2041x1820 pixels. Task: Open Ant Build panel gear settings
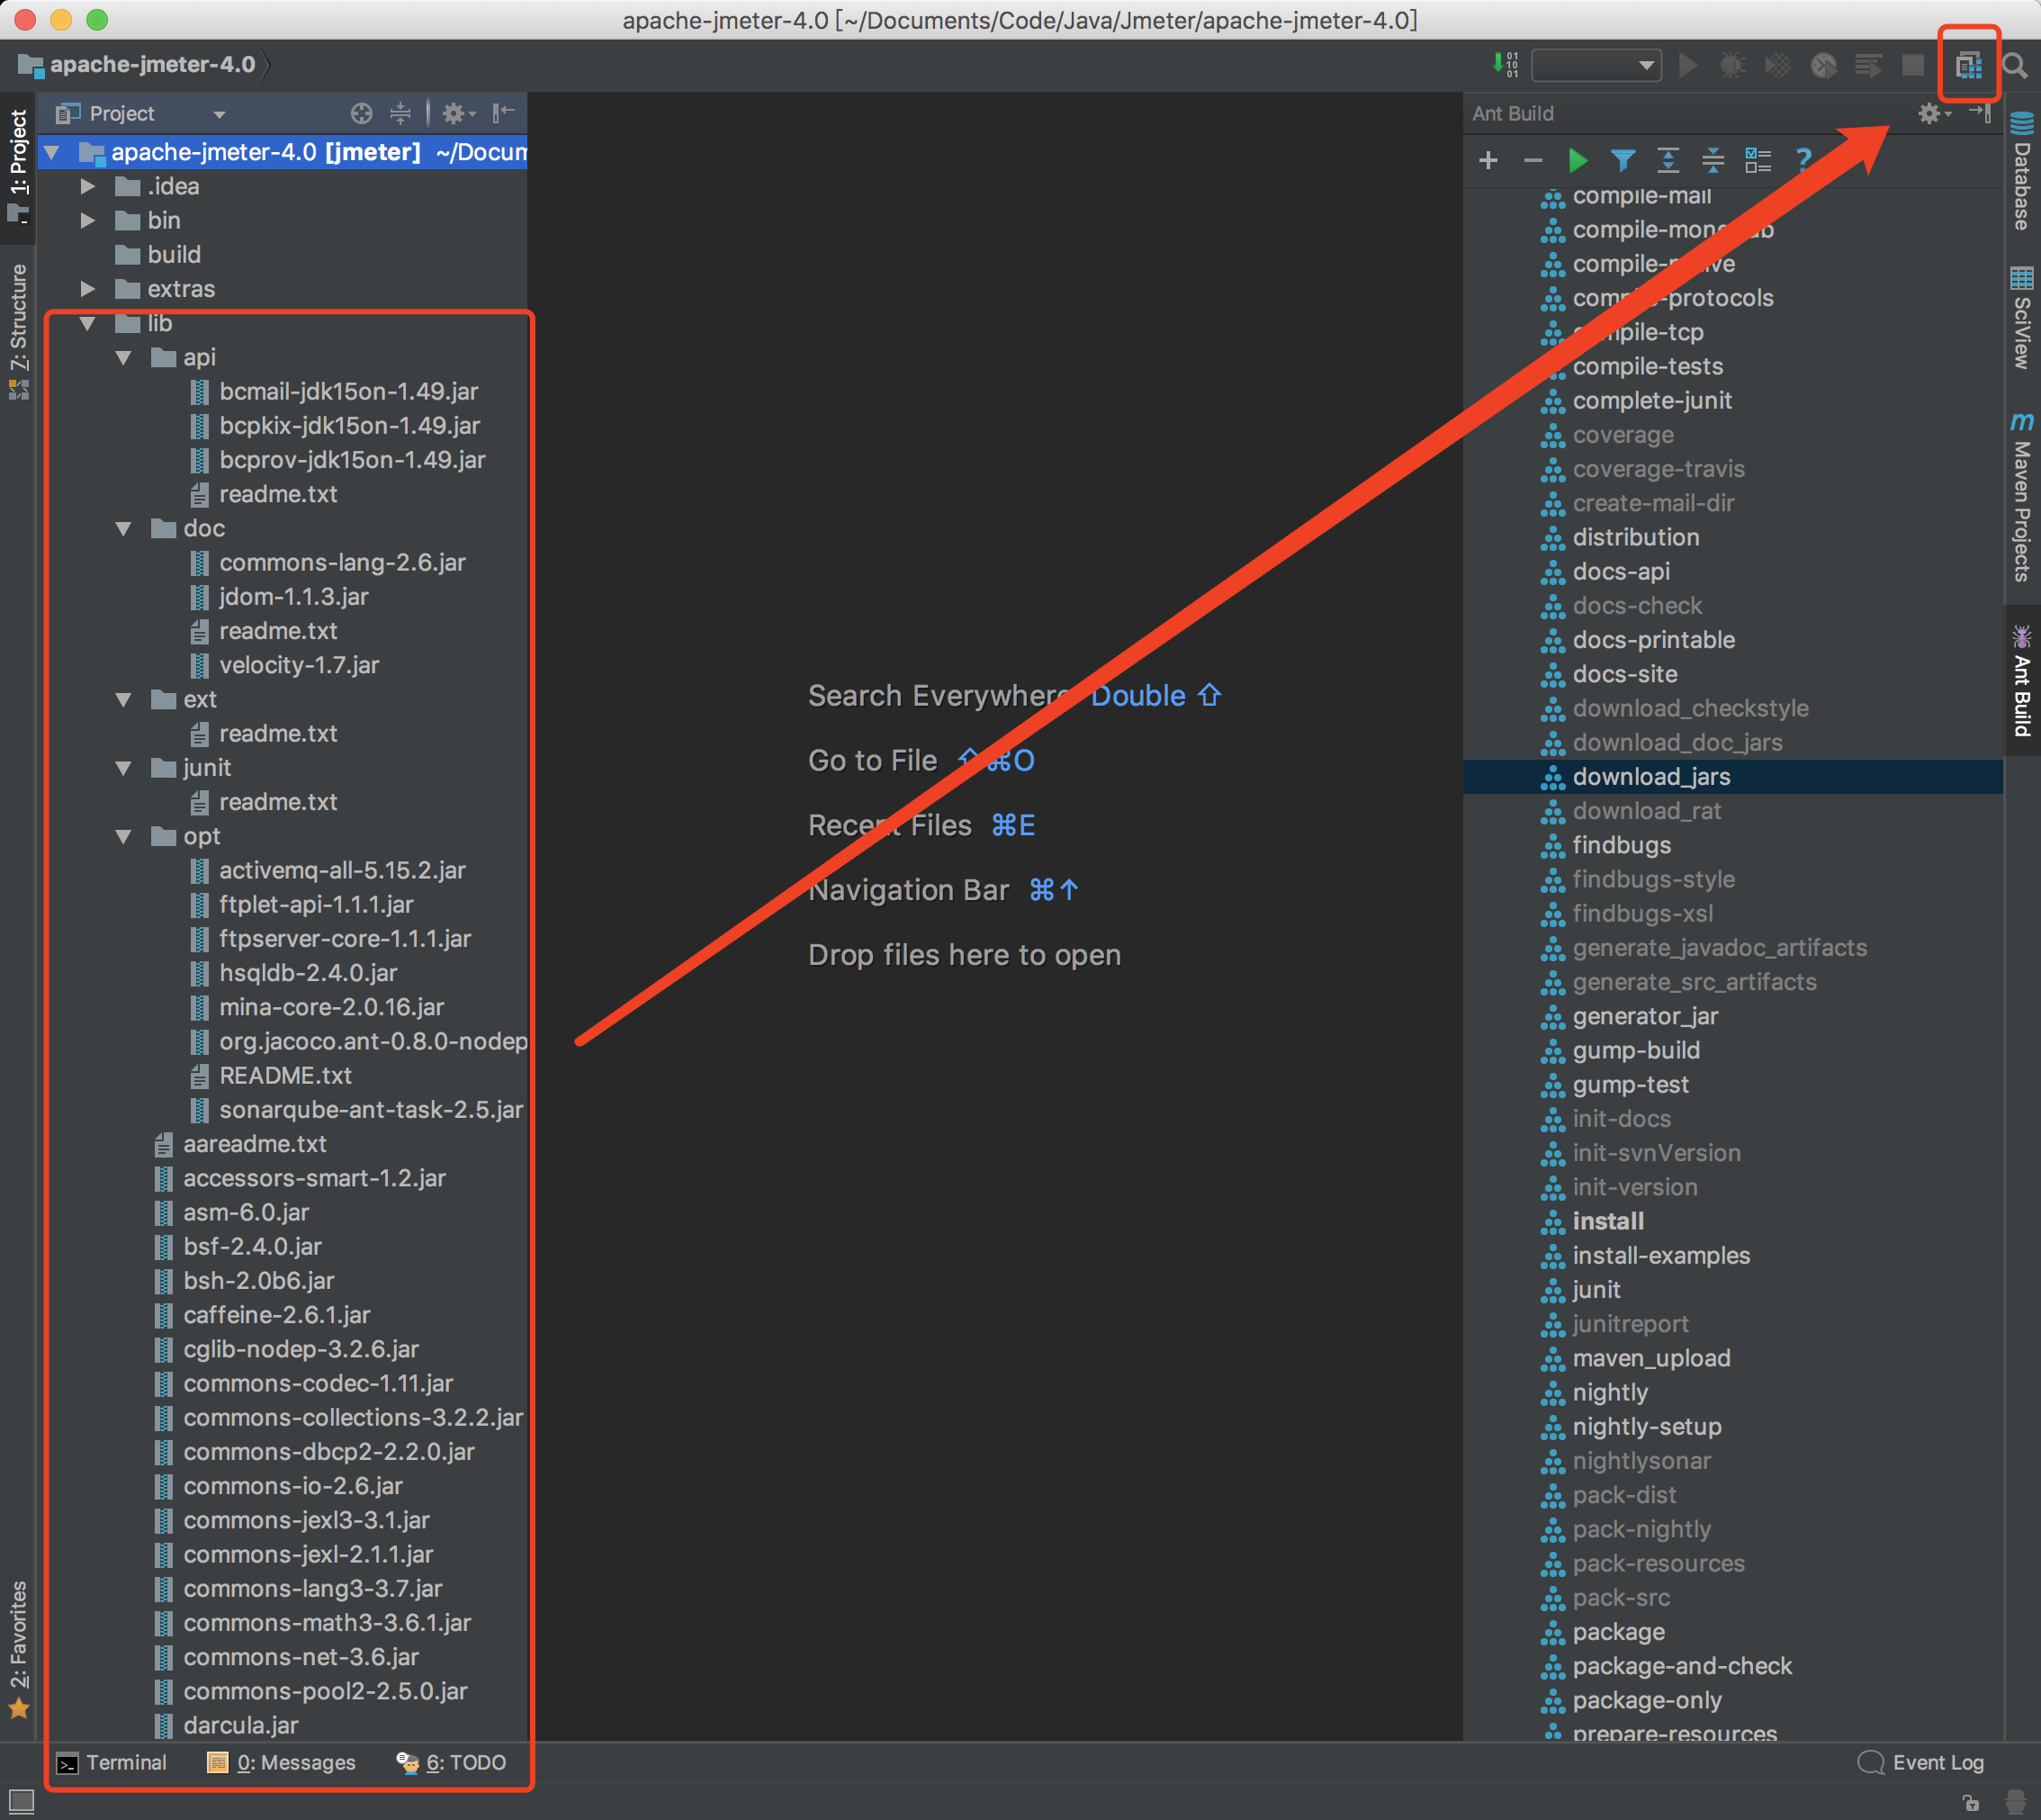click(1934, 114)
